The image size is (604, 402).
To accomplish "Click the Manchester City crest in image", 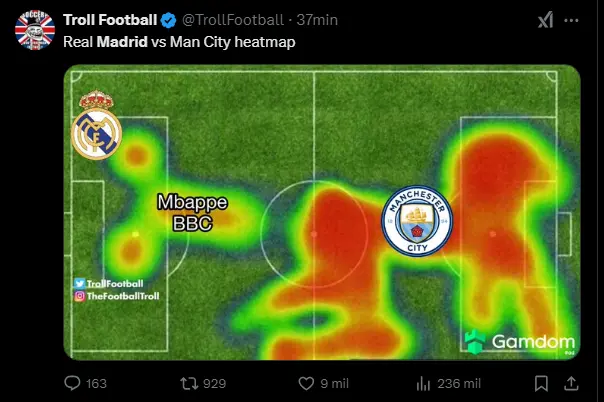I will 417,221.
